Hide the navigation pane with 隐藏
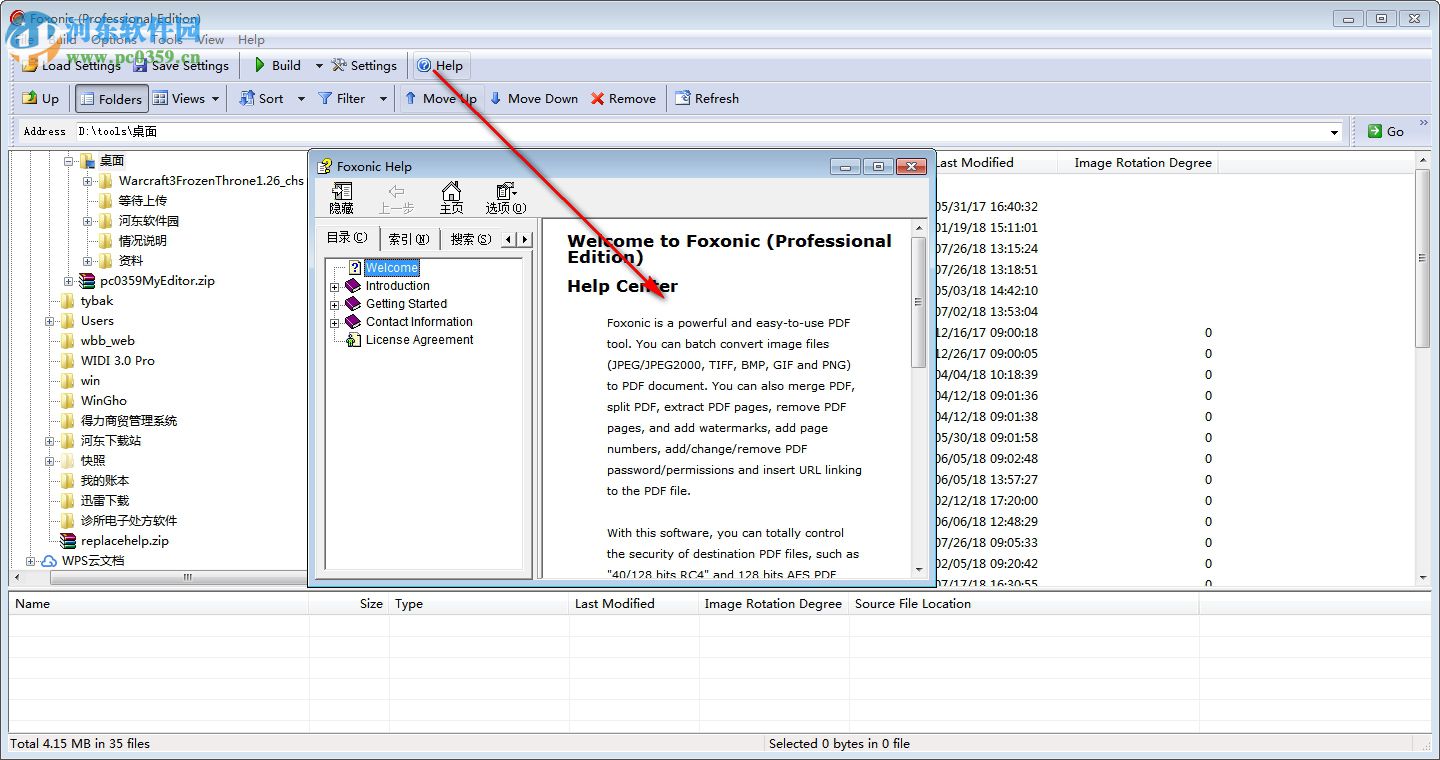Screen dimensions: 1440x760 coord(341,198)
